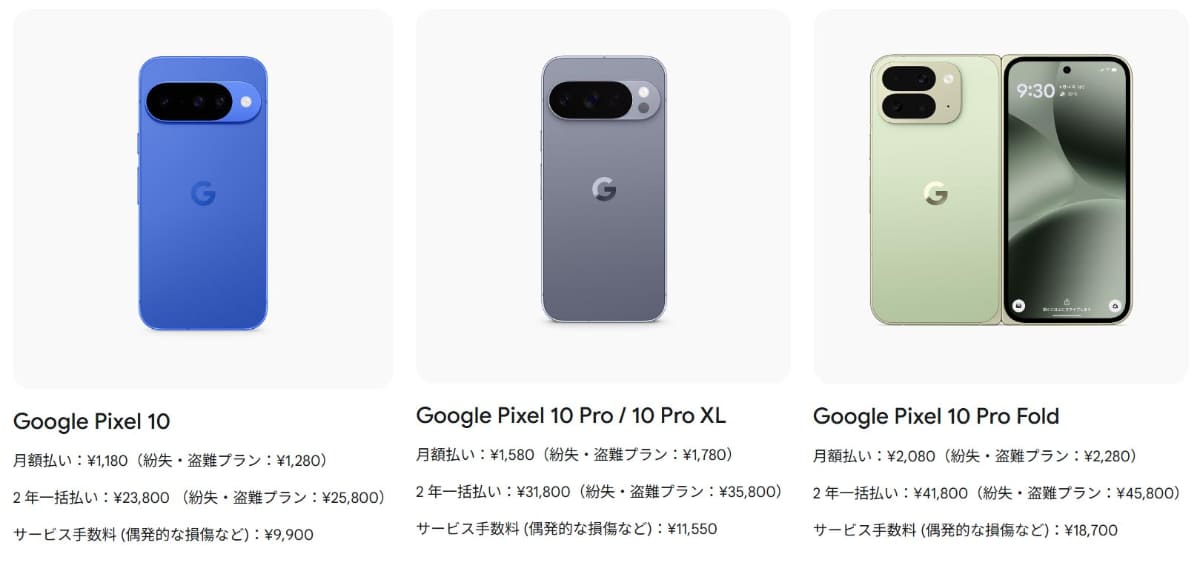Screen dimensions: 1200x574
Task: Click the Pixel 10 Pro Fold monthly ¥2,080 line
Action: [975, 455]
